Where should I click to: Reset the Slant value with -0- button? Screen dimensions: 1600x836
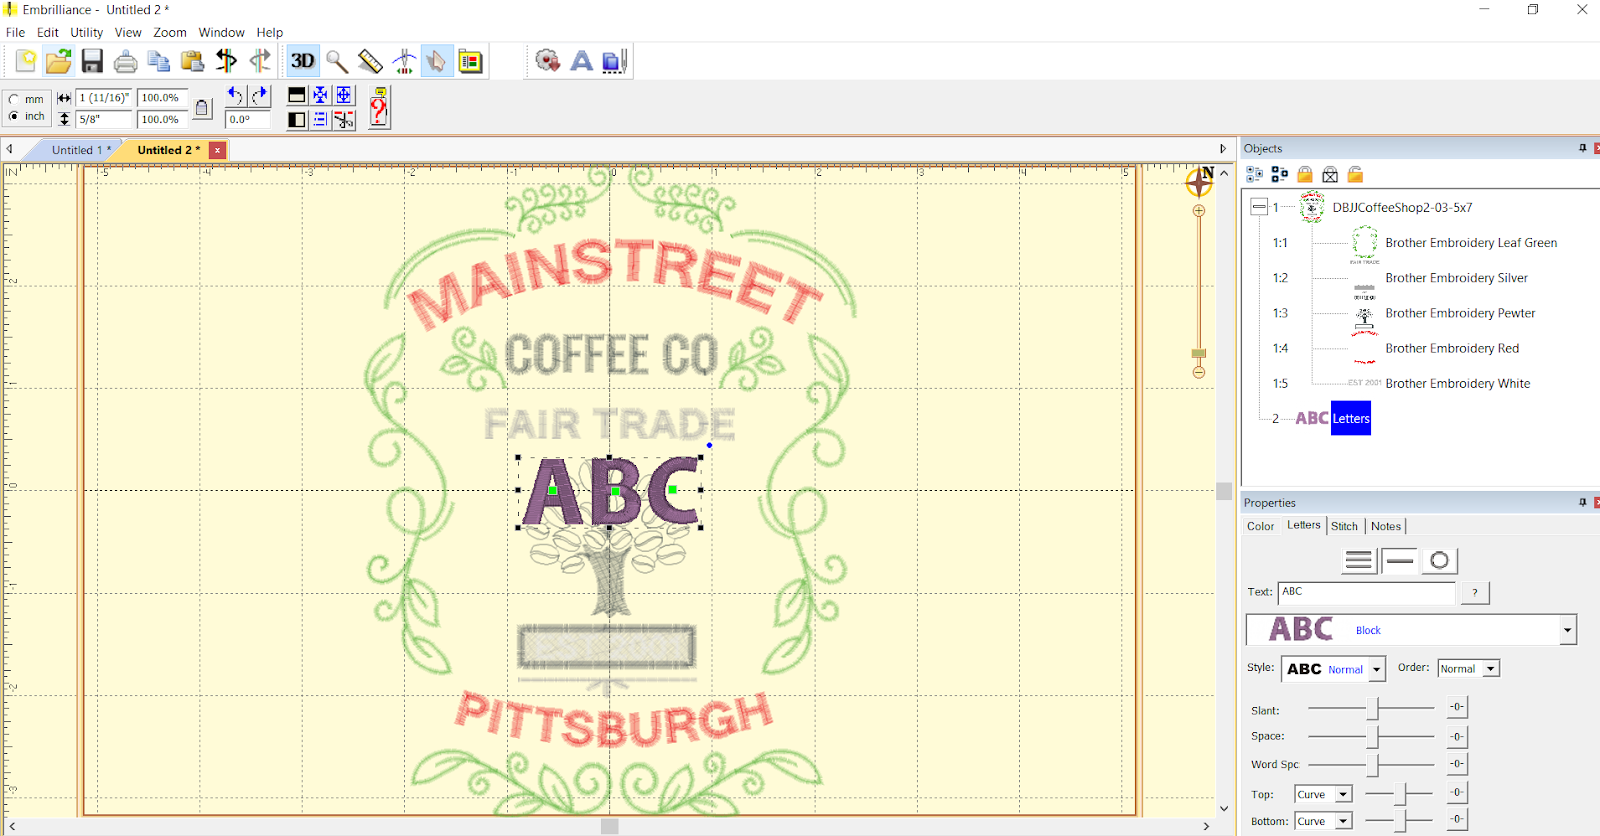click(1457, 707)
